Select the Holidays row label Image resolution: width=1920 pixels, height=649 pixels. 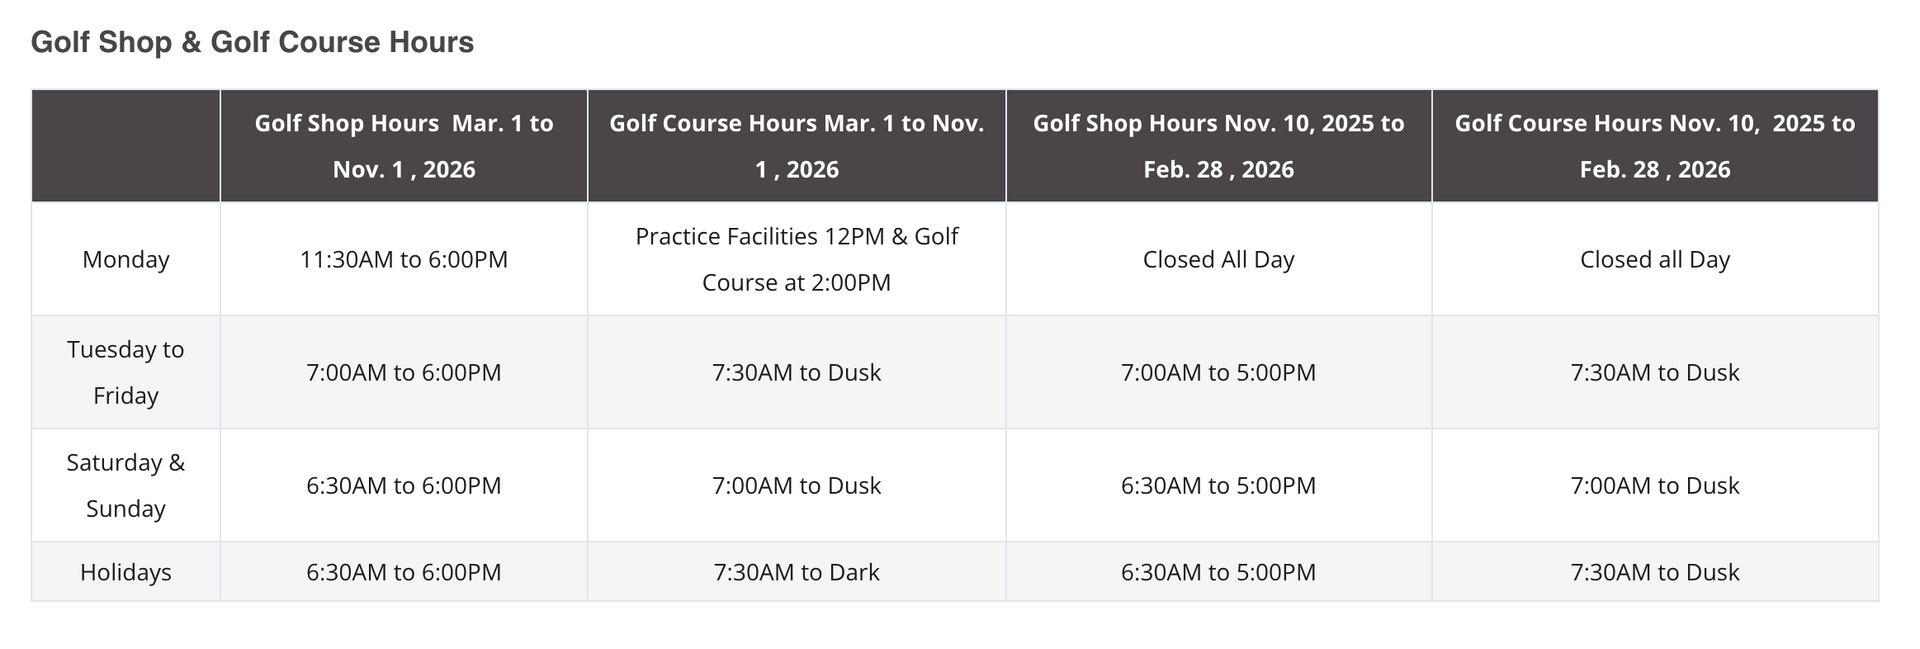coord(126,572)
